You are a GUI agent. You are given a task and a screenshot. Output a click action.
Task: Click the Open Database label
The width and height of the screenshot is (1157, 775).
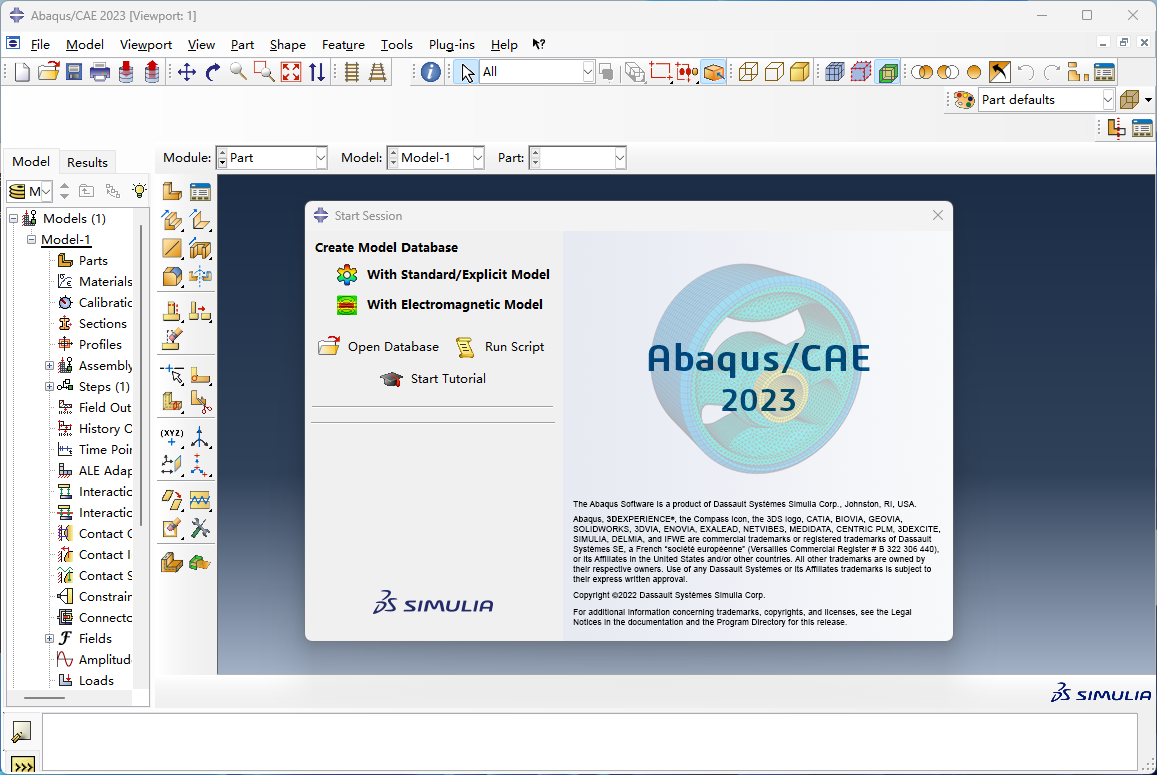point(393,347)
